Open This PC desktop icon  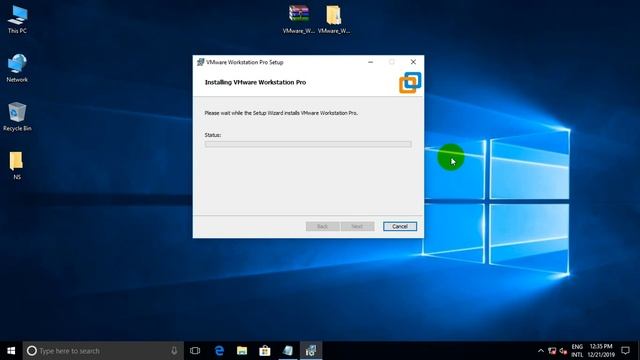[x=17, y=20]
